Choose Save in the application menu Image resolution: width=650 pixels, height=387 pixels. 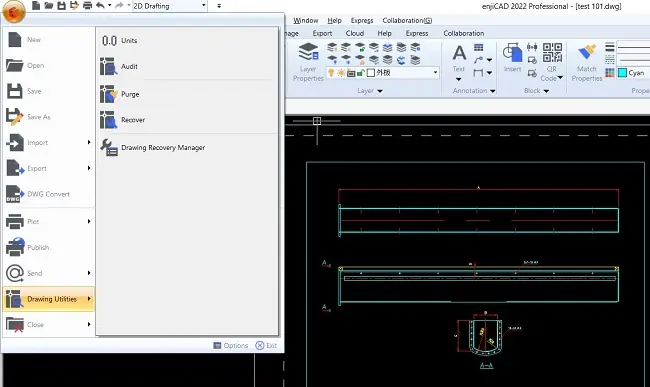click(x=49, y=91)
